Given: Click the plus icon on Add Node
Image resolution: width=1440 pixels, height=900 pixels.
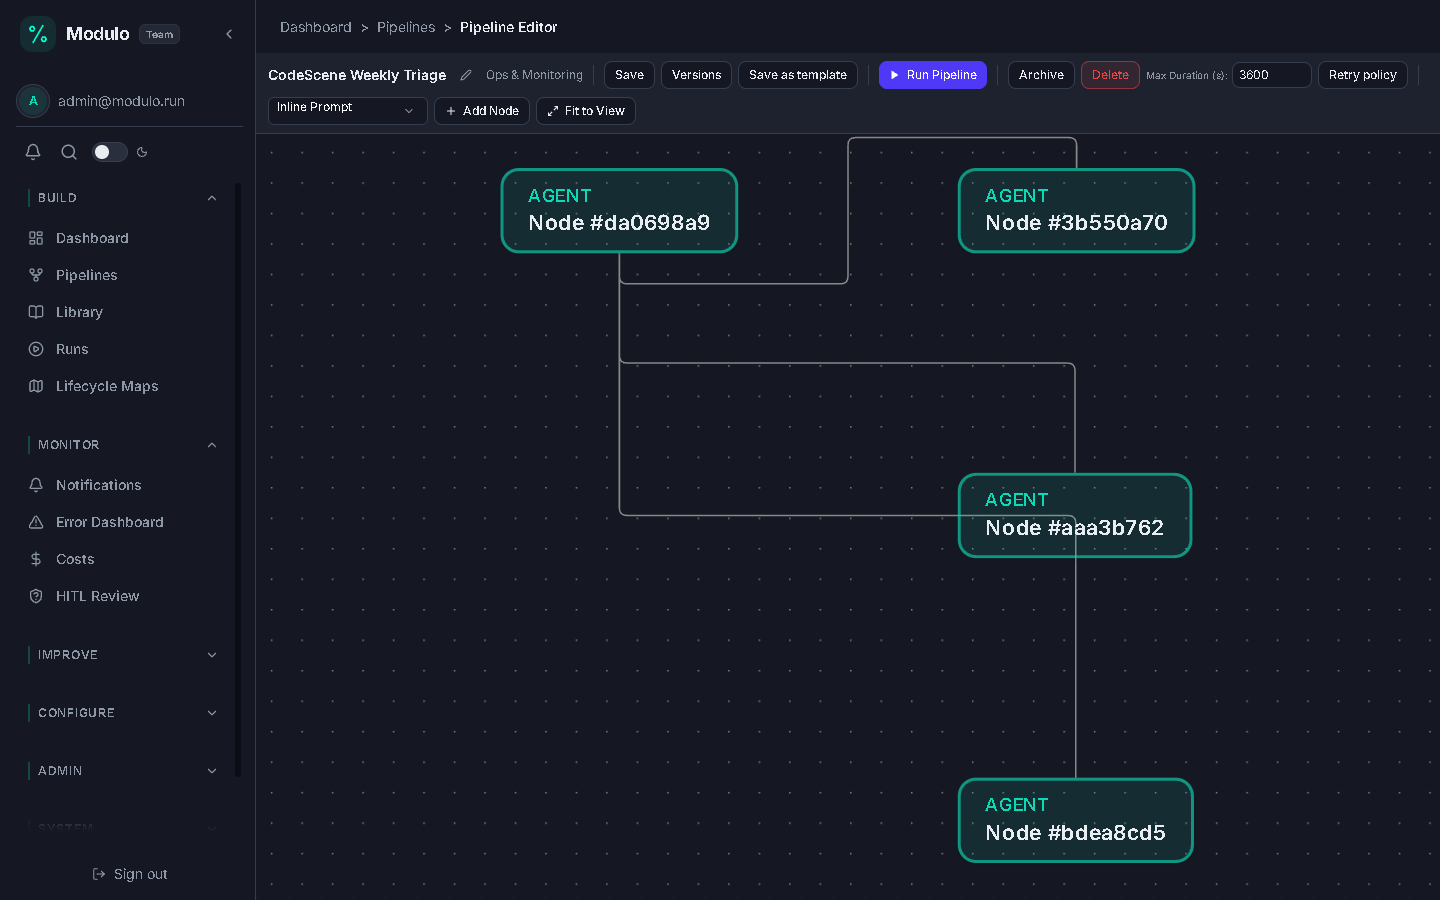Looking at the screenshot, I should (451, 111).
